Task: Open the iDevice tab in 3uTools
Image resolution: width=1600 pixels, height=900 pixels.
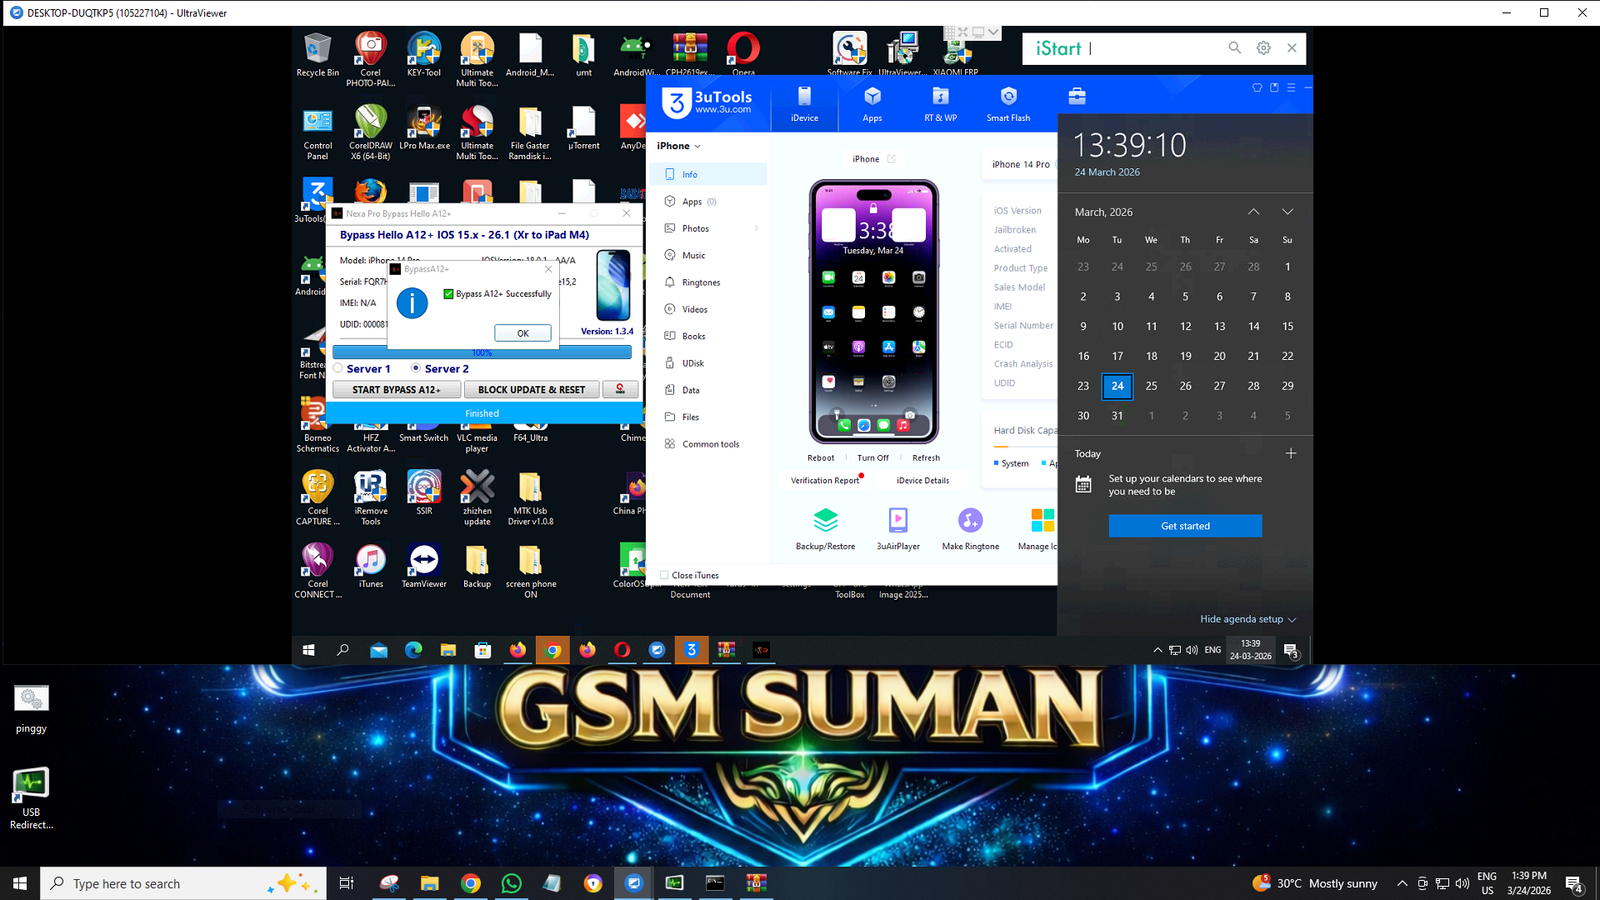Action: (x=804, y=103)
